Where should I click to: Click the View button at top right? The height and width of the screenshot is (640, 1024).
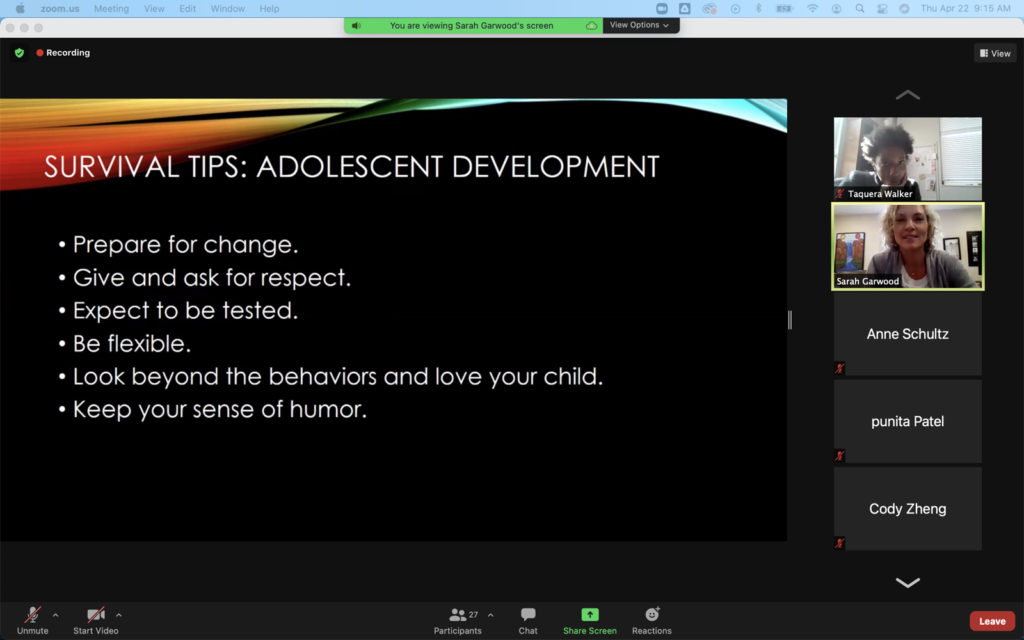(x=995, y=53)
